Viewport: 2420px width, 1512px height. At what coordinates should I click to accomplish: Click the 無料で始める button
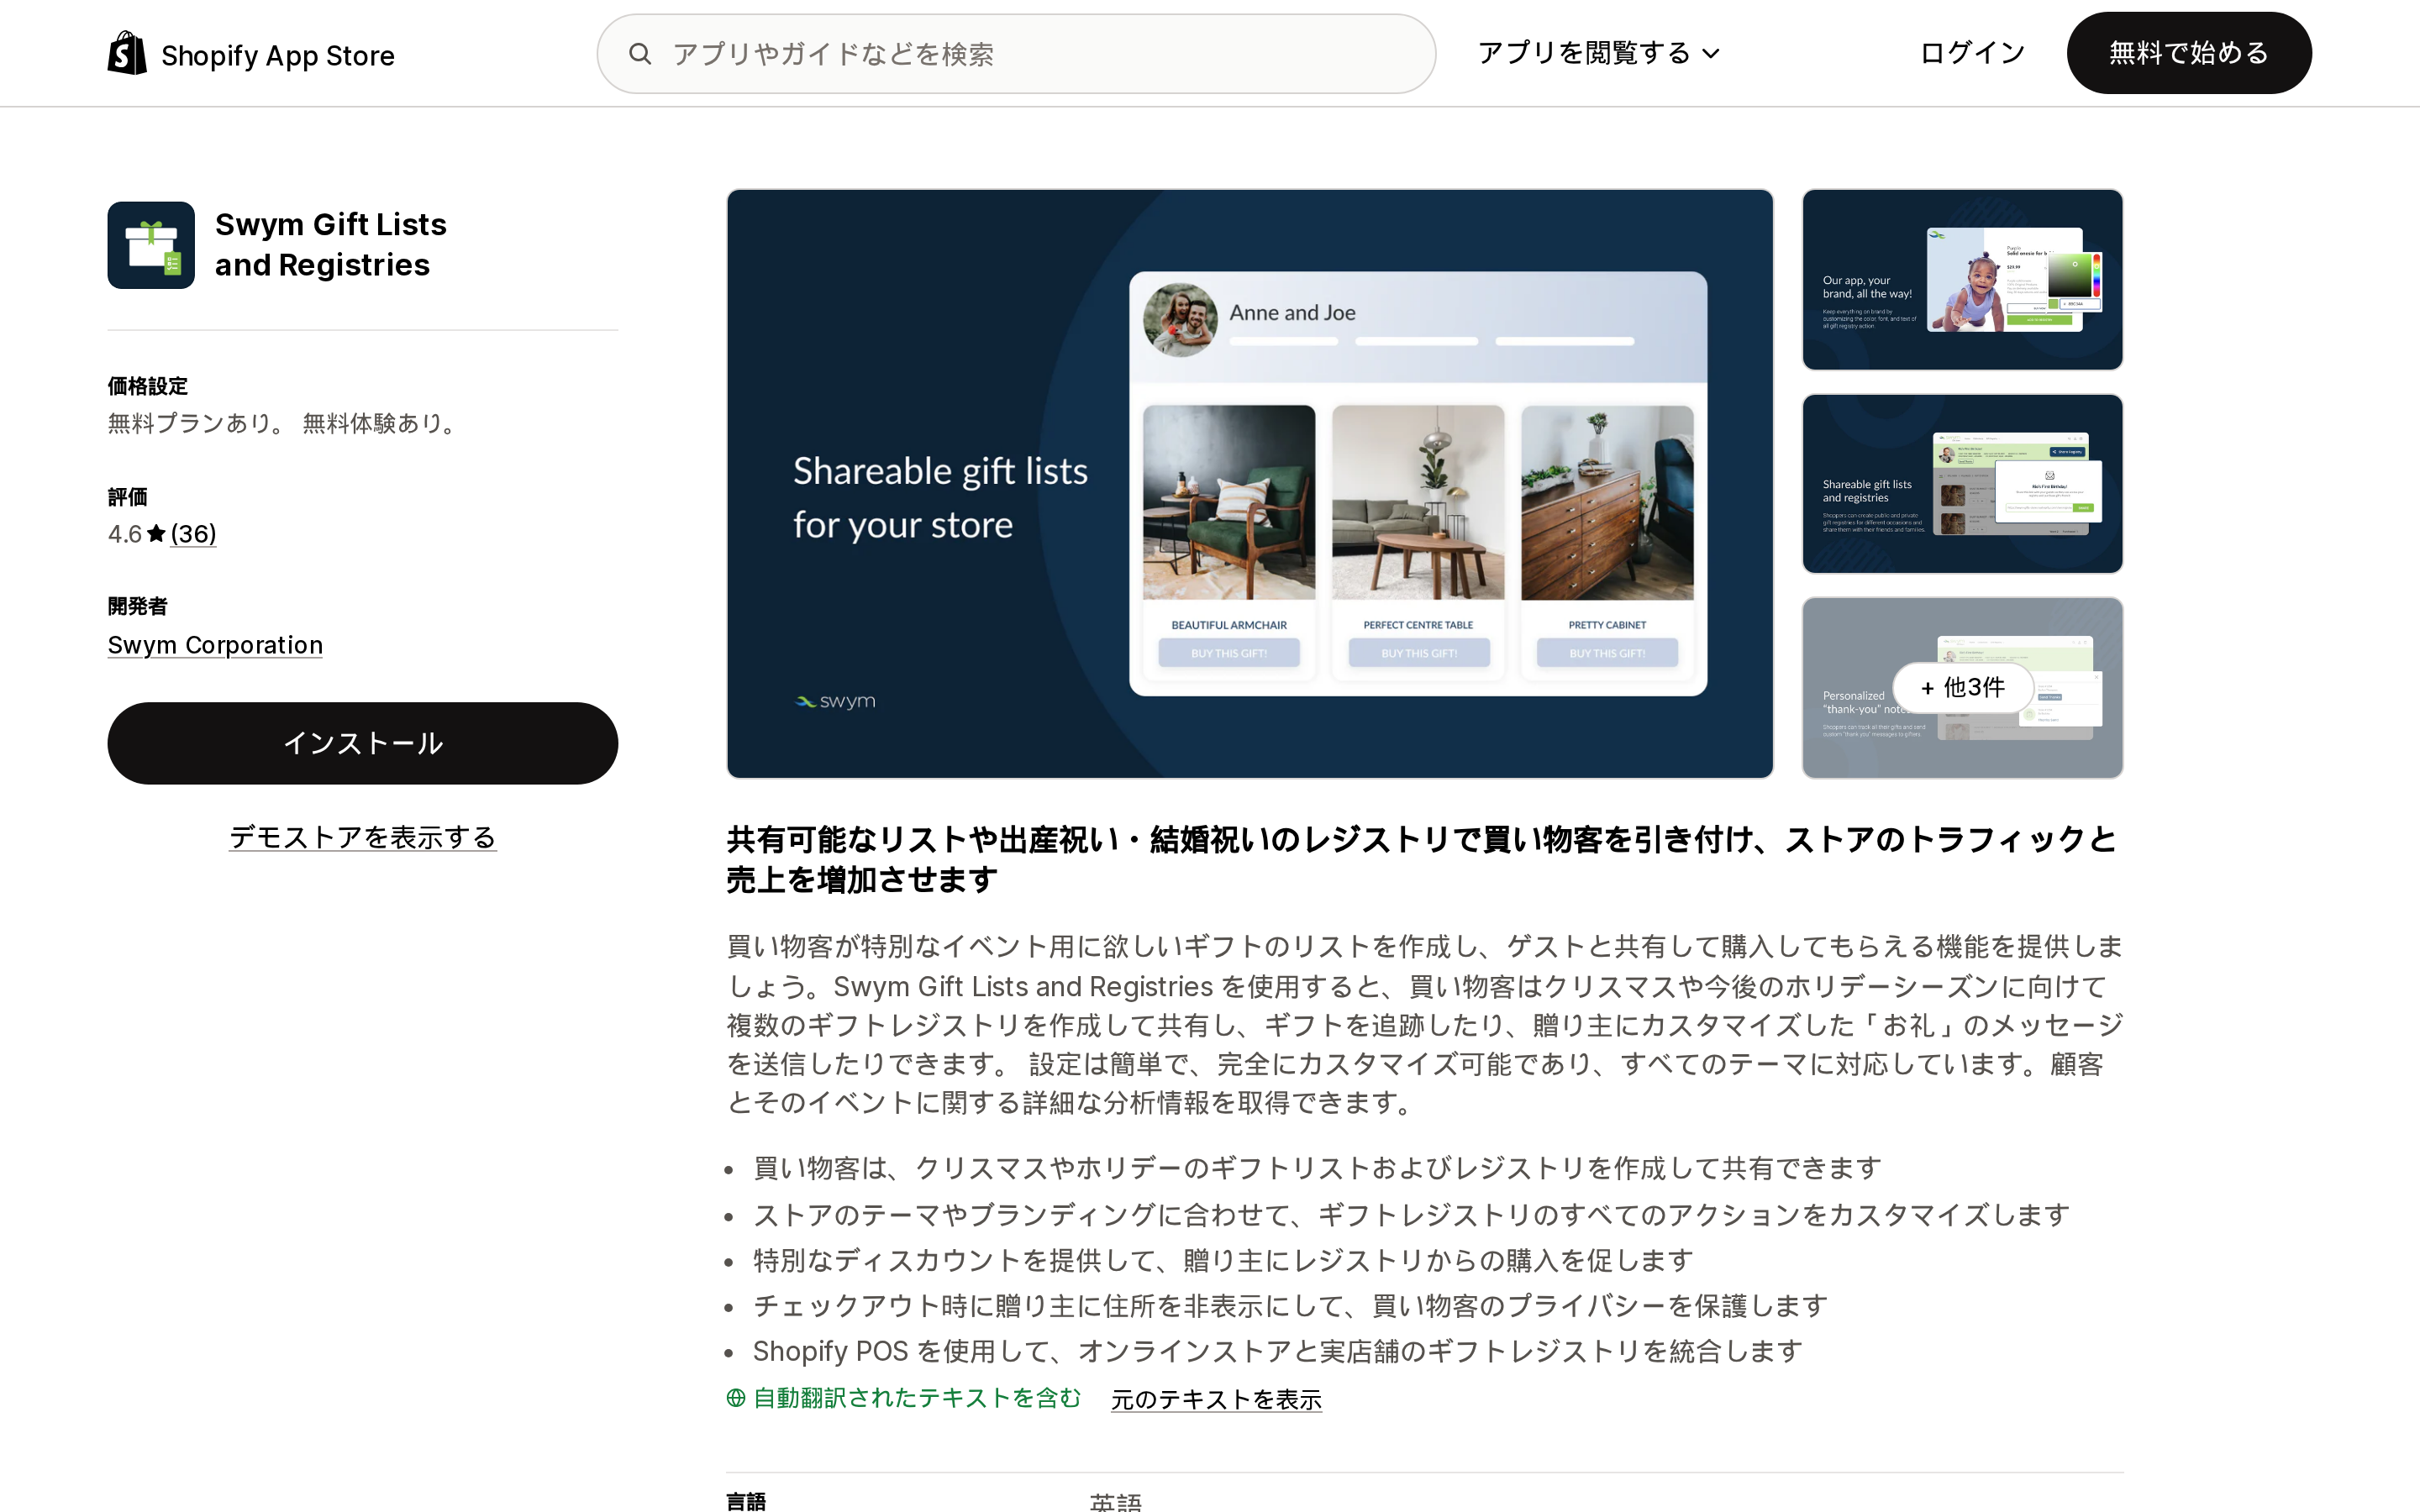[2189, 53]
